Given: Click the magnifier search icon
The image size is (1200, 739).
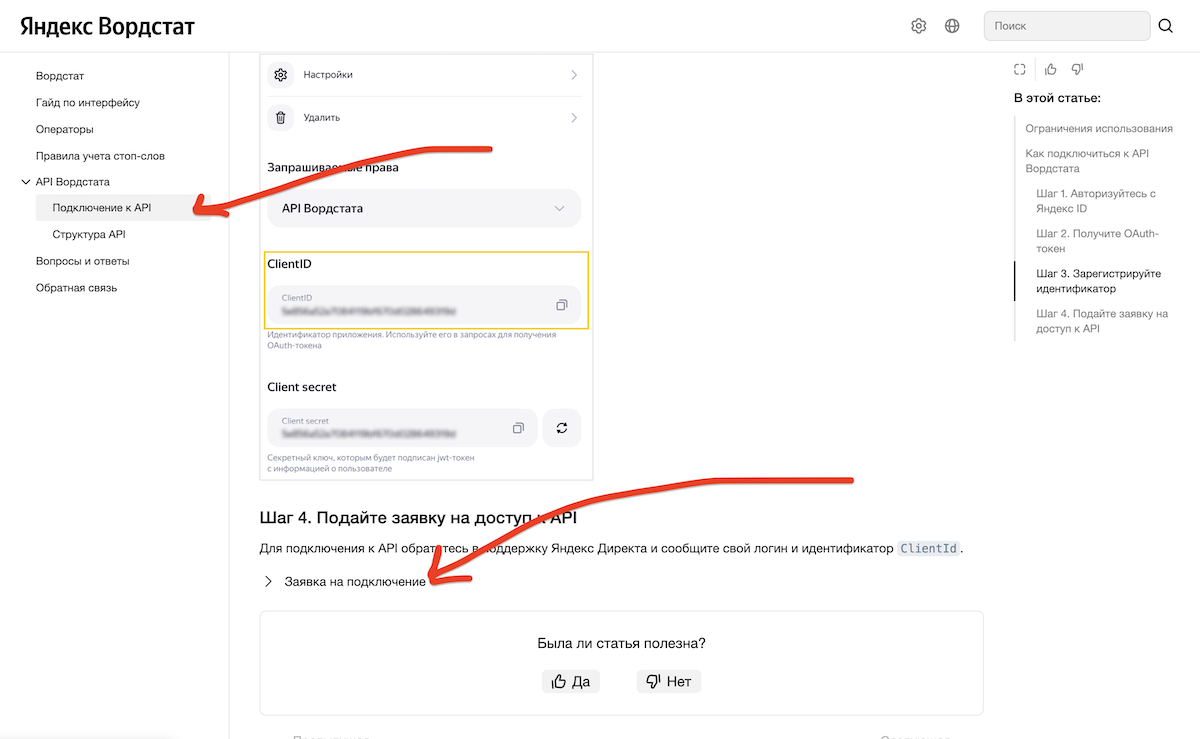Looking at the screenshot, I should (1166, 26).
